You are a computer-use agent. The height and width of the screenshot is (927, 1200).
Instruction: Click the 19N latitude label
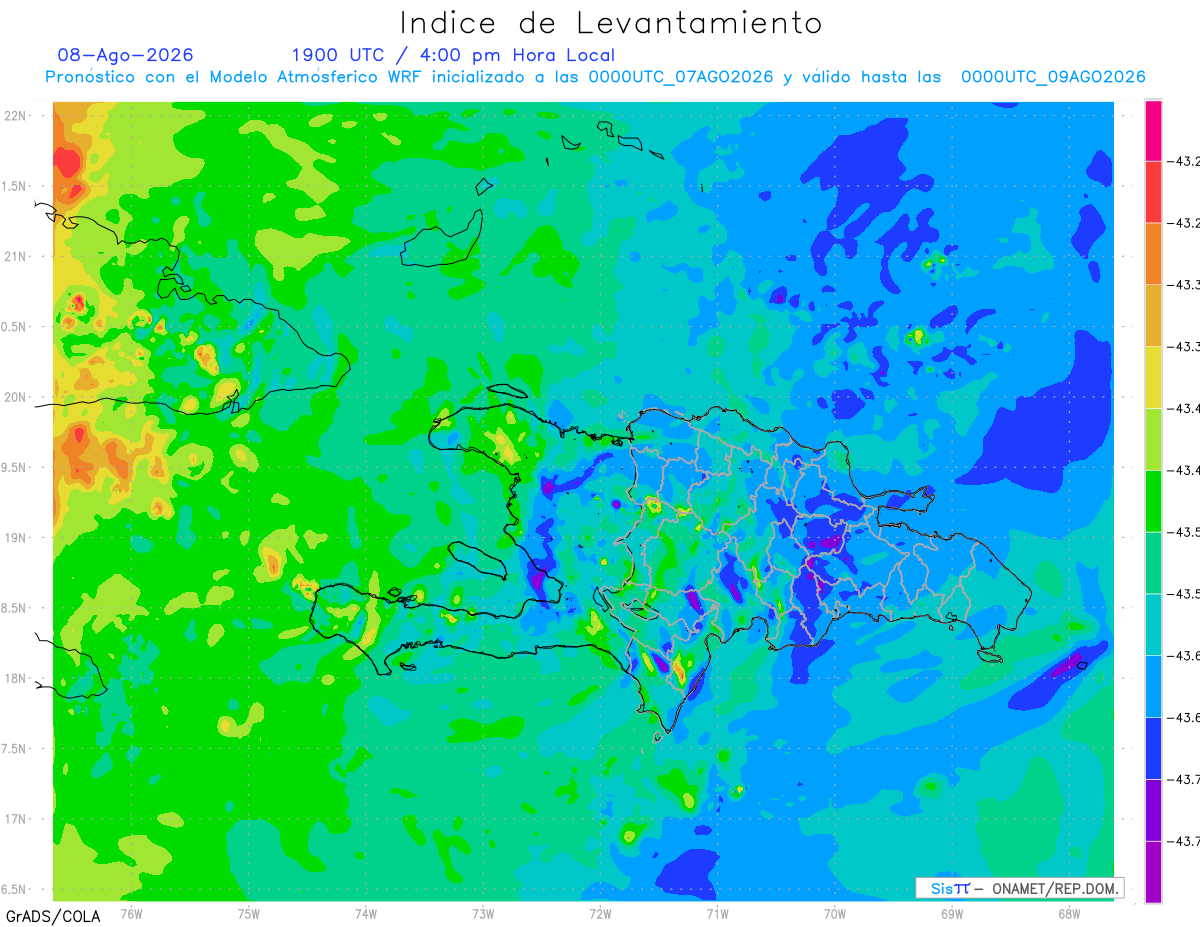coord(16,538)
